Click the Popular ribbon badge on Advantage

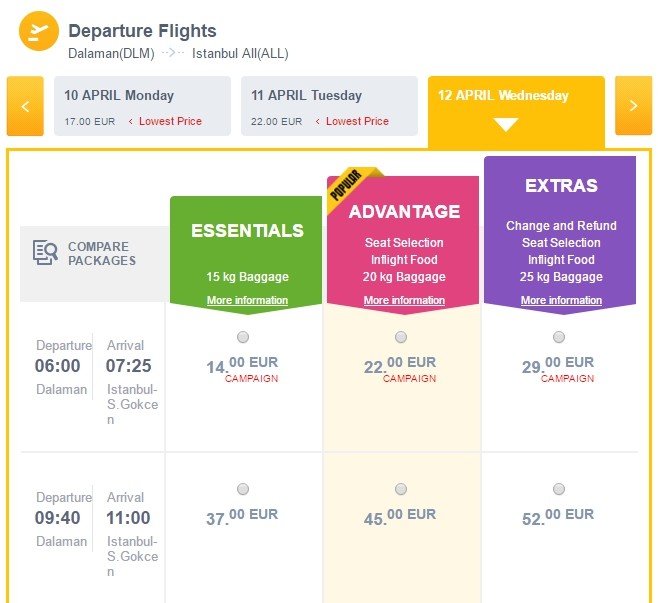[345, 184]
